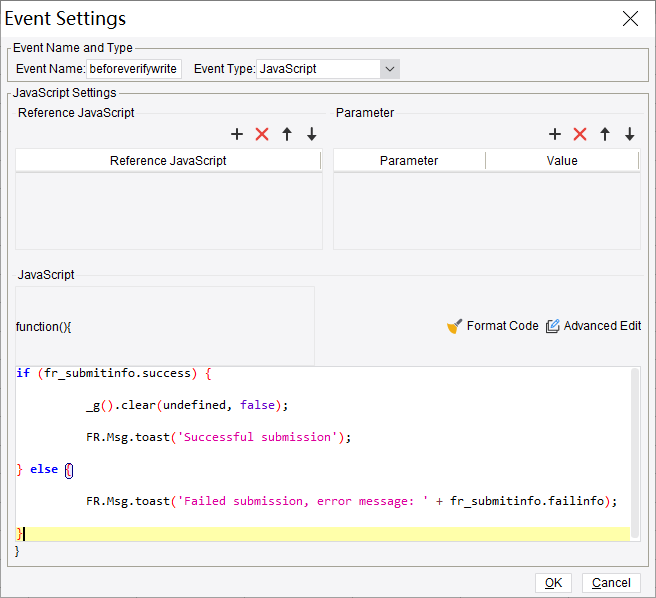Screen dimensions: 656x598
Task: Add a new Reference JavaScript entry
Action: [x=237, y=134]
